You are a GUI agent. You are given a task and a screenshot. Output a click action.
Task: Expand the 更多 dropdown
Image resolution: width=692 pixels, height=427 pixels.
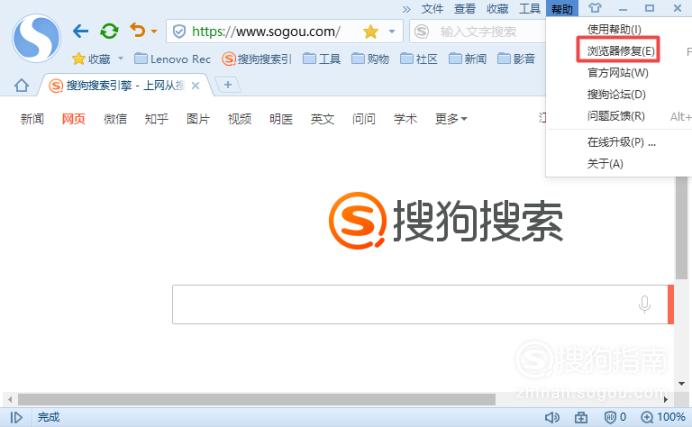click(451, 119)
